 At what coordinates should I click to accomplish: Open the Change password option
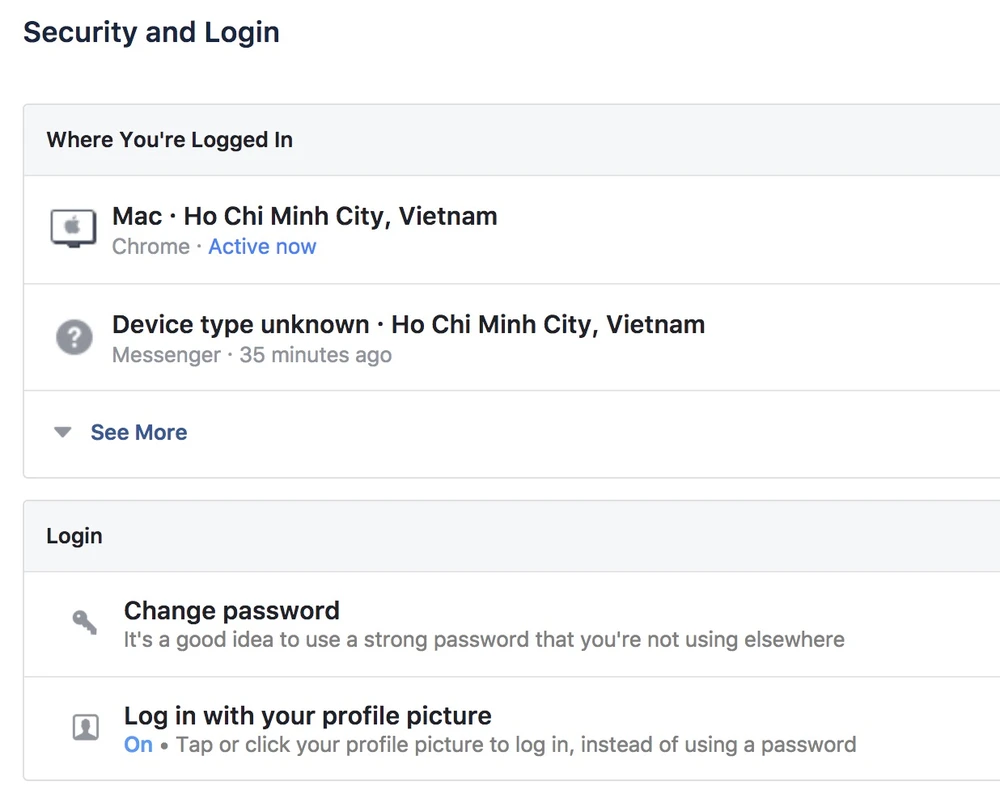pos(231,611)
